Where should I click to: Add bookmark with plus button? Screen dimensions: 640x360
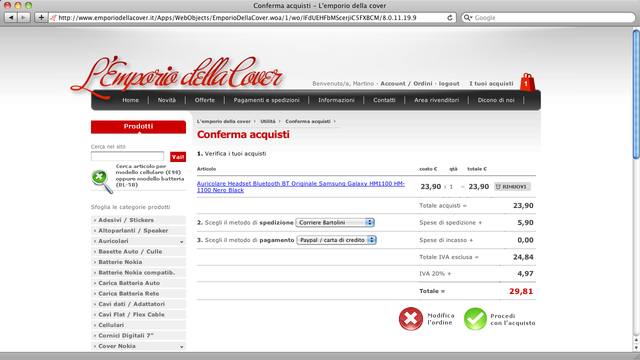pos(41,18)
